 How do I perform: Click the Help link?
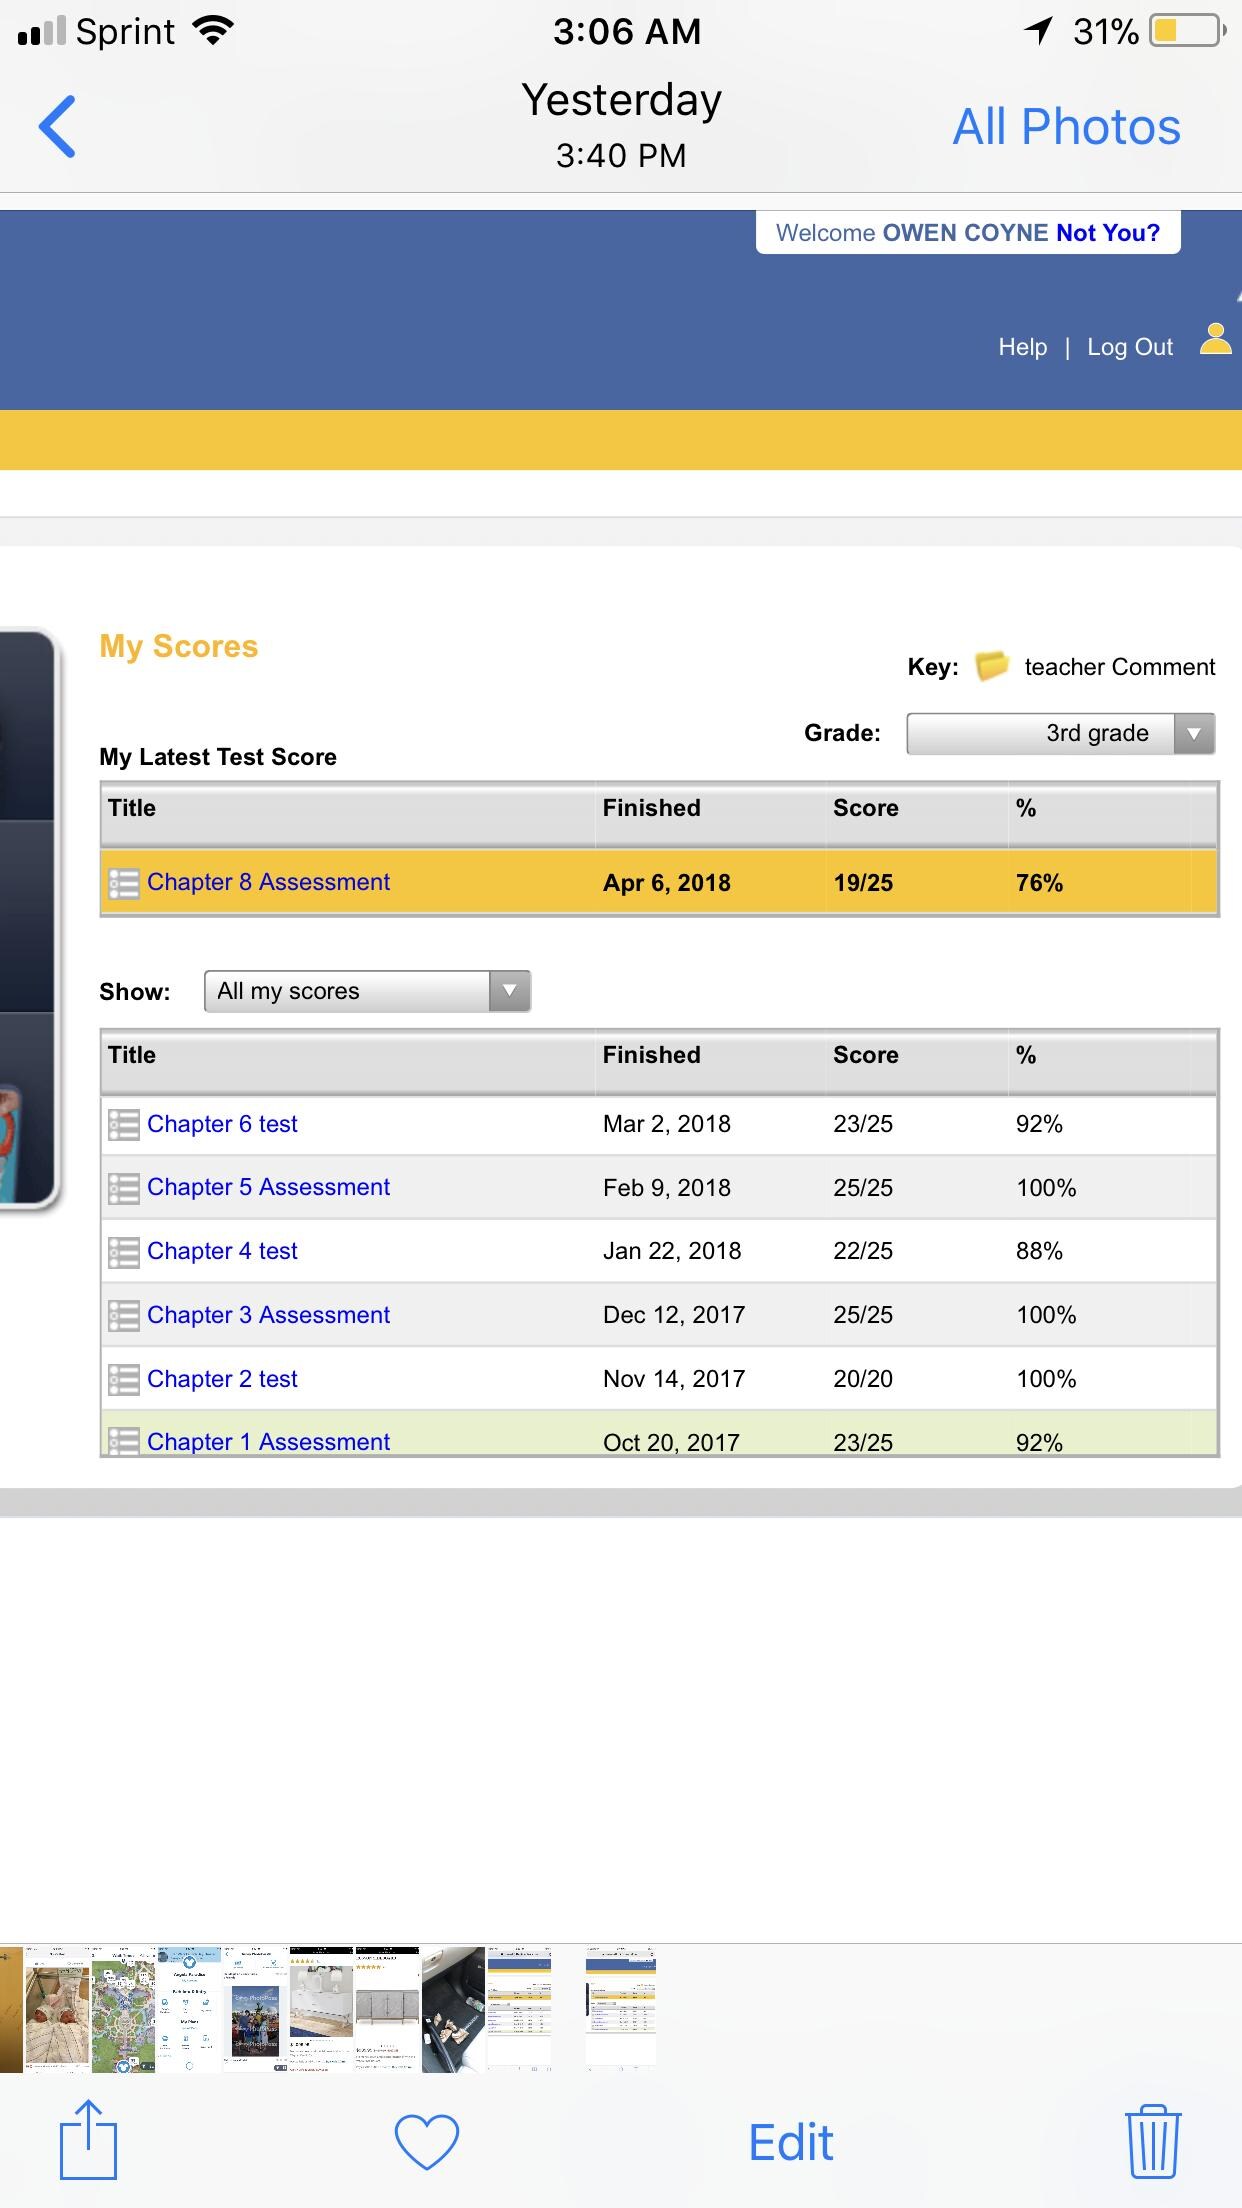[x=1023, y=347]
